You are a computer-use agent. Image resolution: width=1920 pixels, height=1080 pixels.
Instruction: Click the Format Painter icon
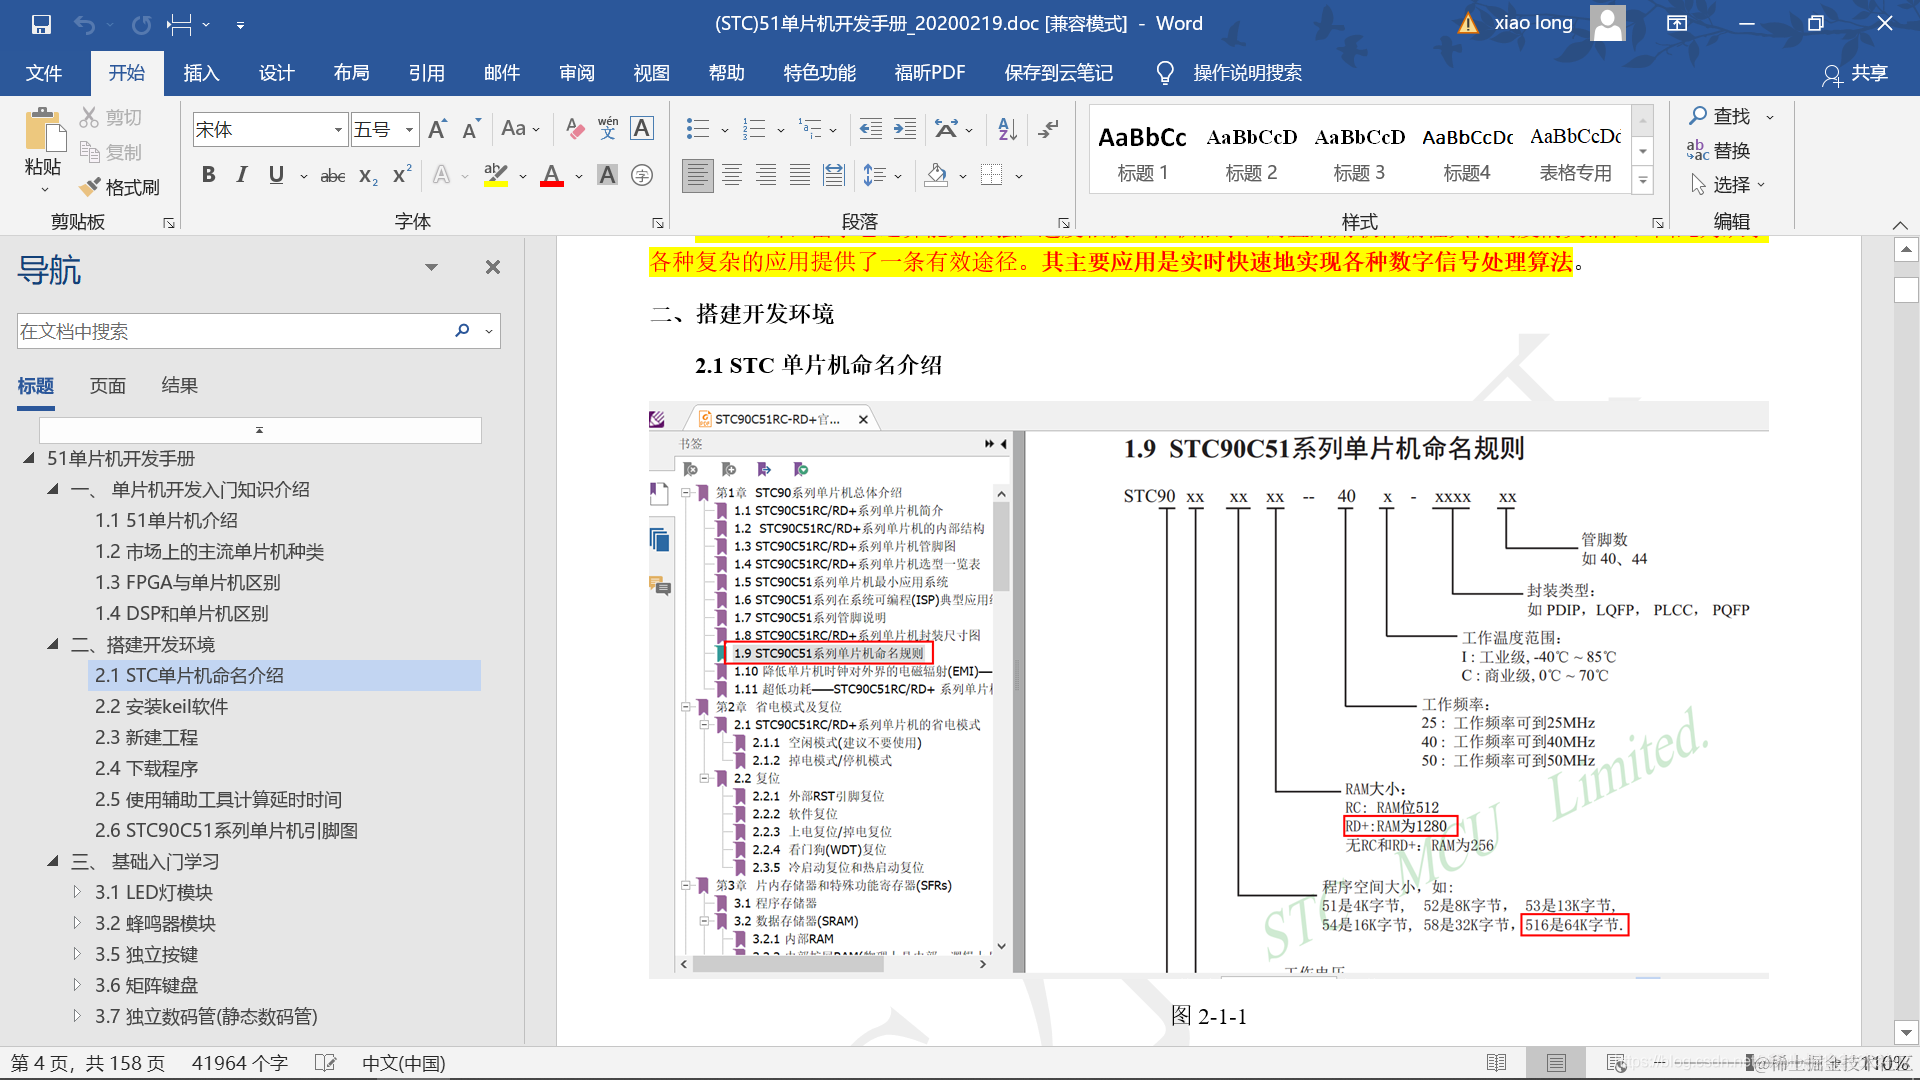(x=90, y=187)
